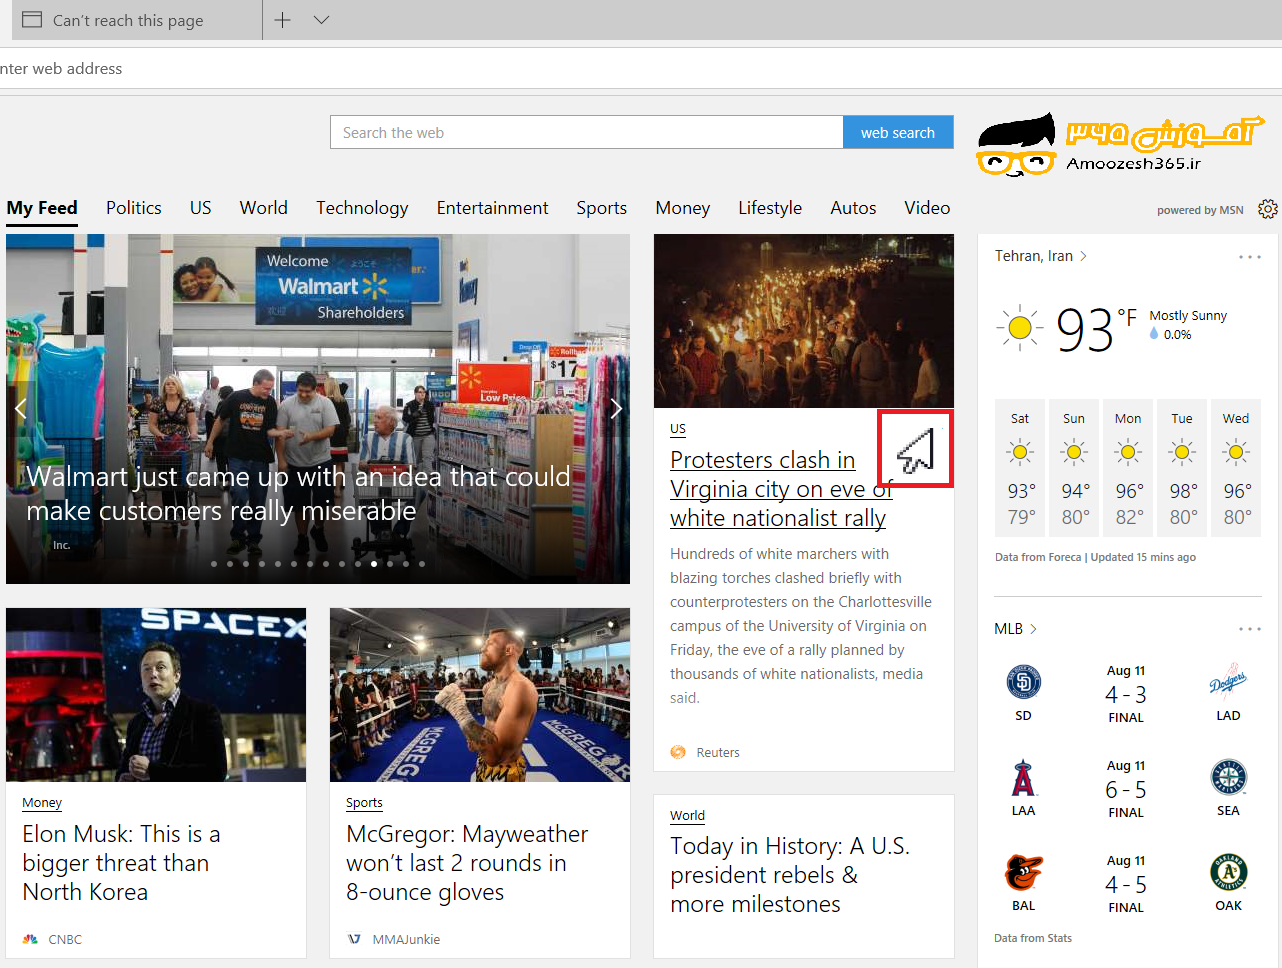Open the torchlight march photo thumbnail

click(x=804, y=321)
